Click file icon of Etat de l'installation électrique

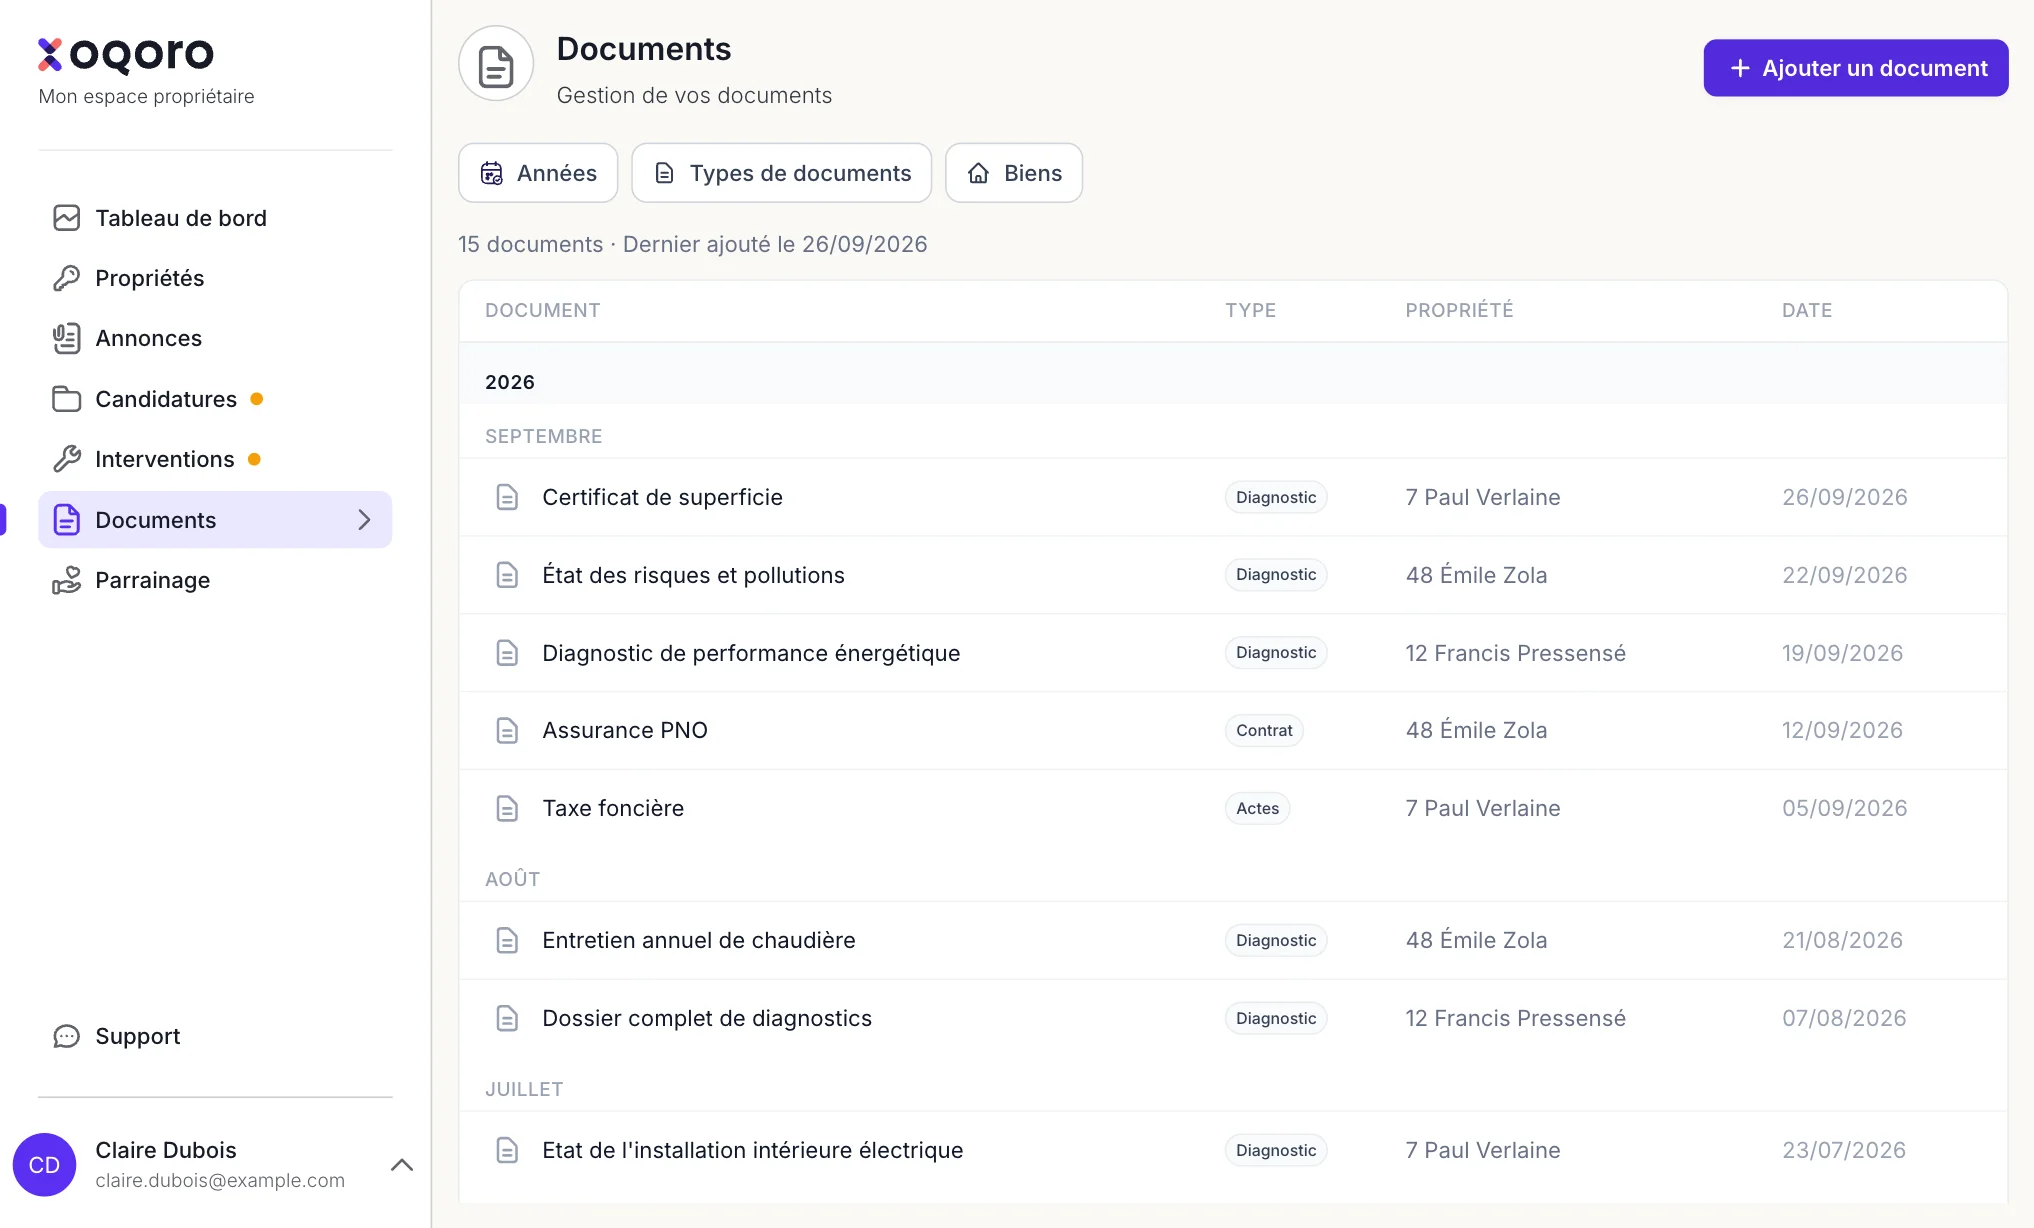pyautogui.click(x=507, y=1150)
